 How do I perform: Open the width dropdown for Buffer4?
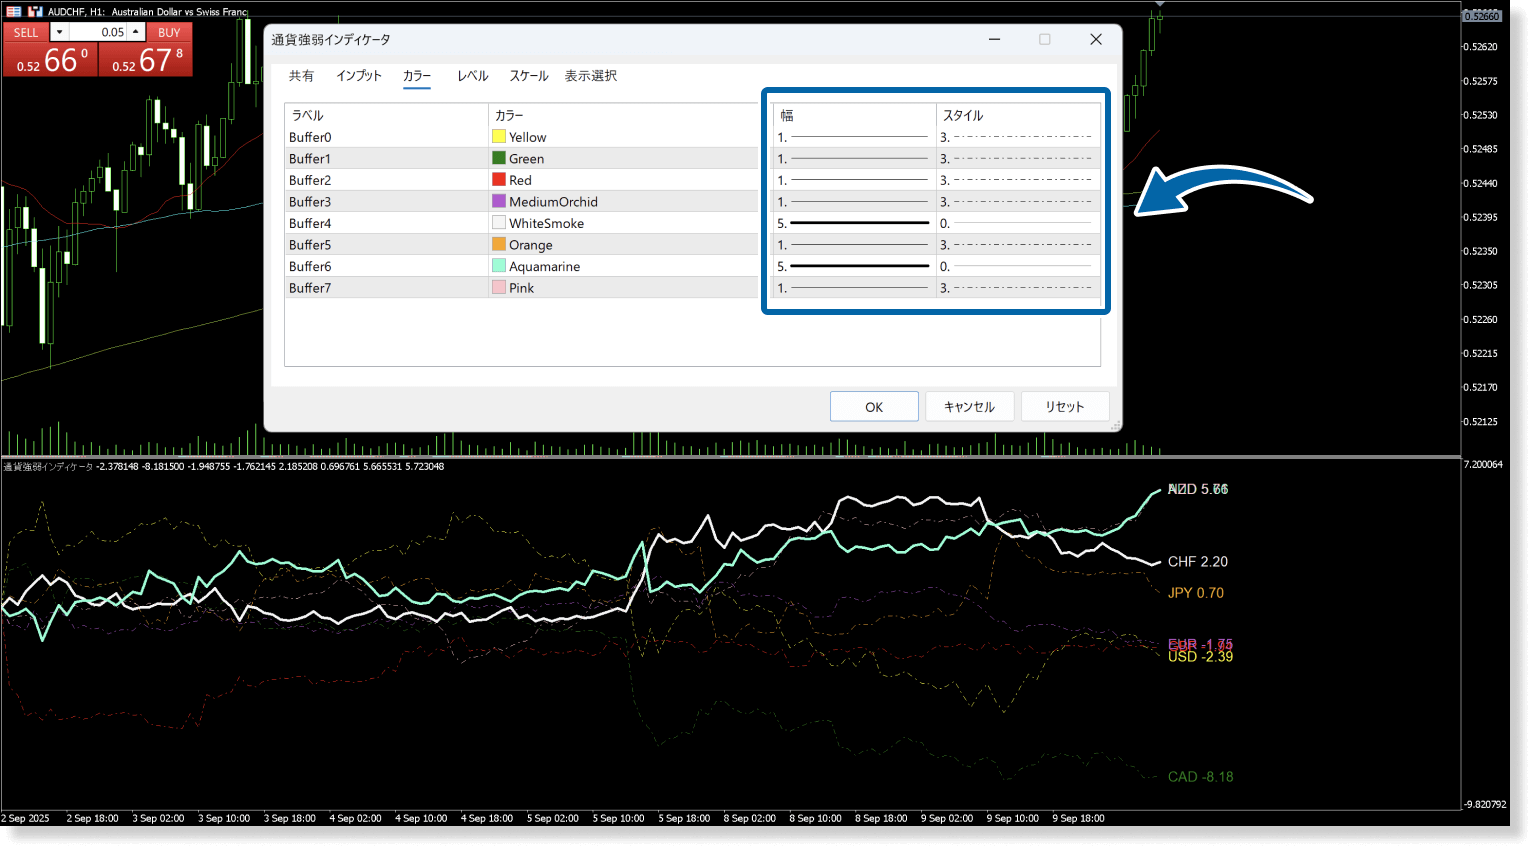coord(854,223)
